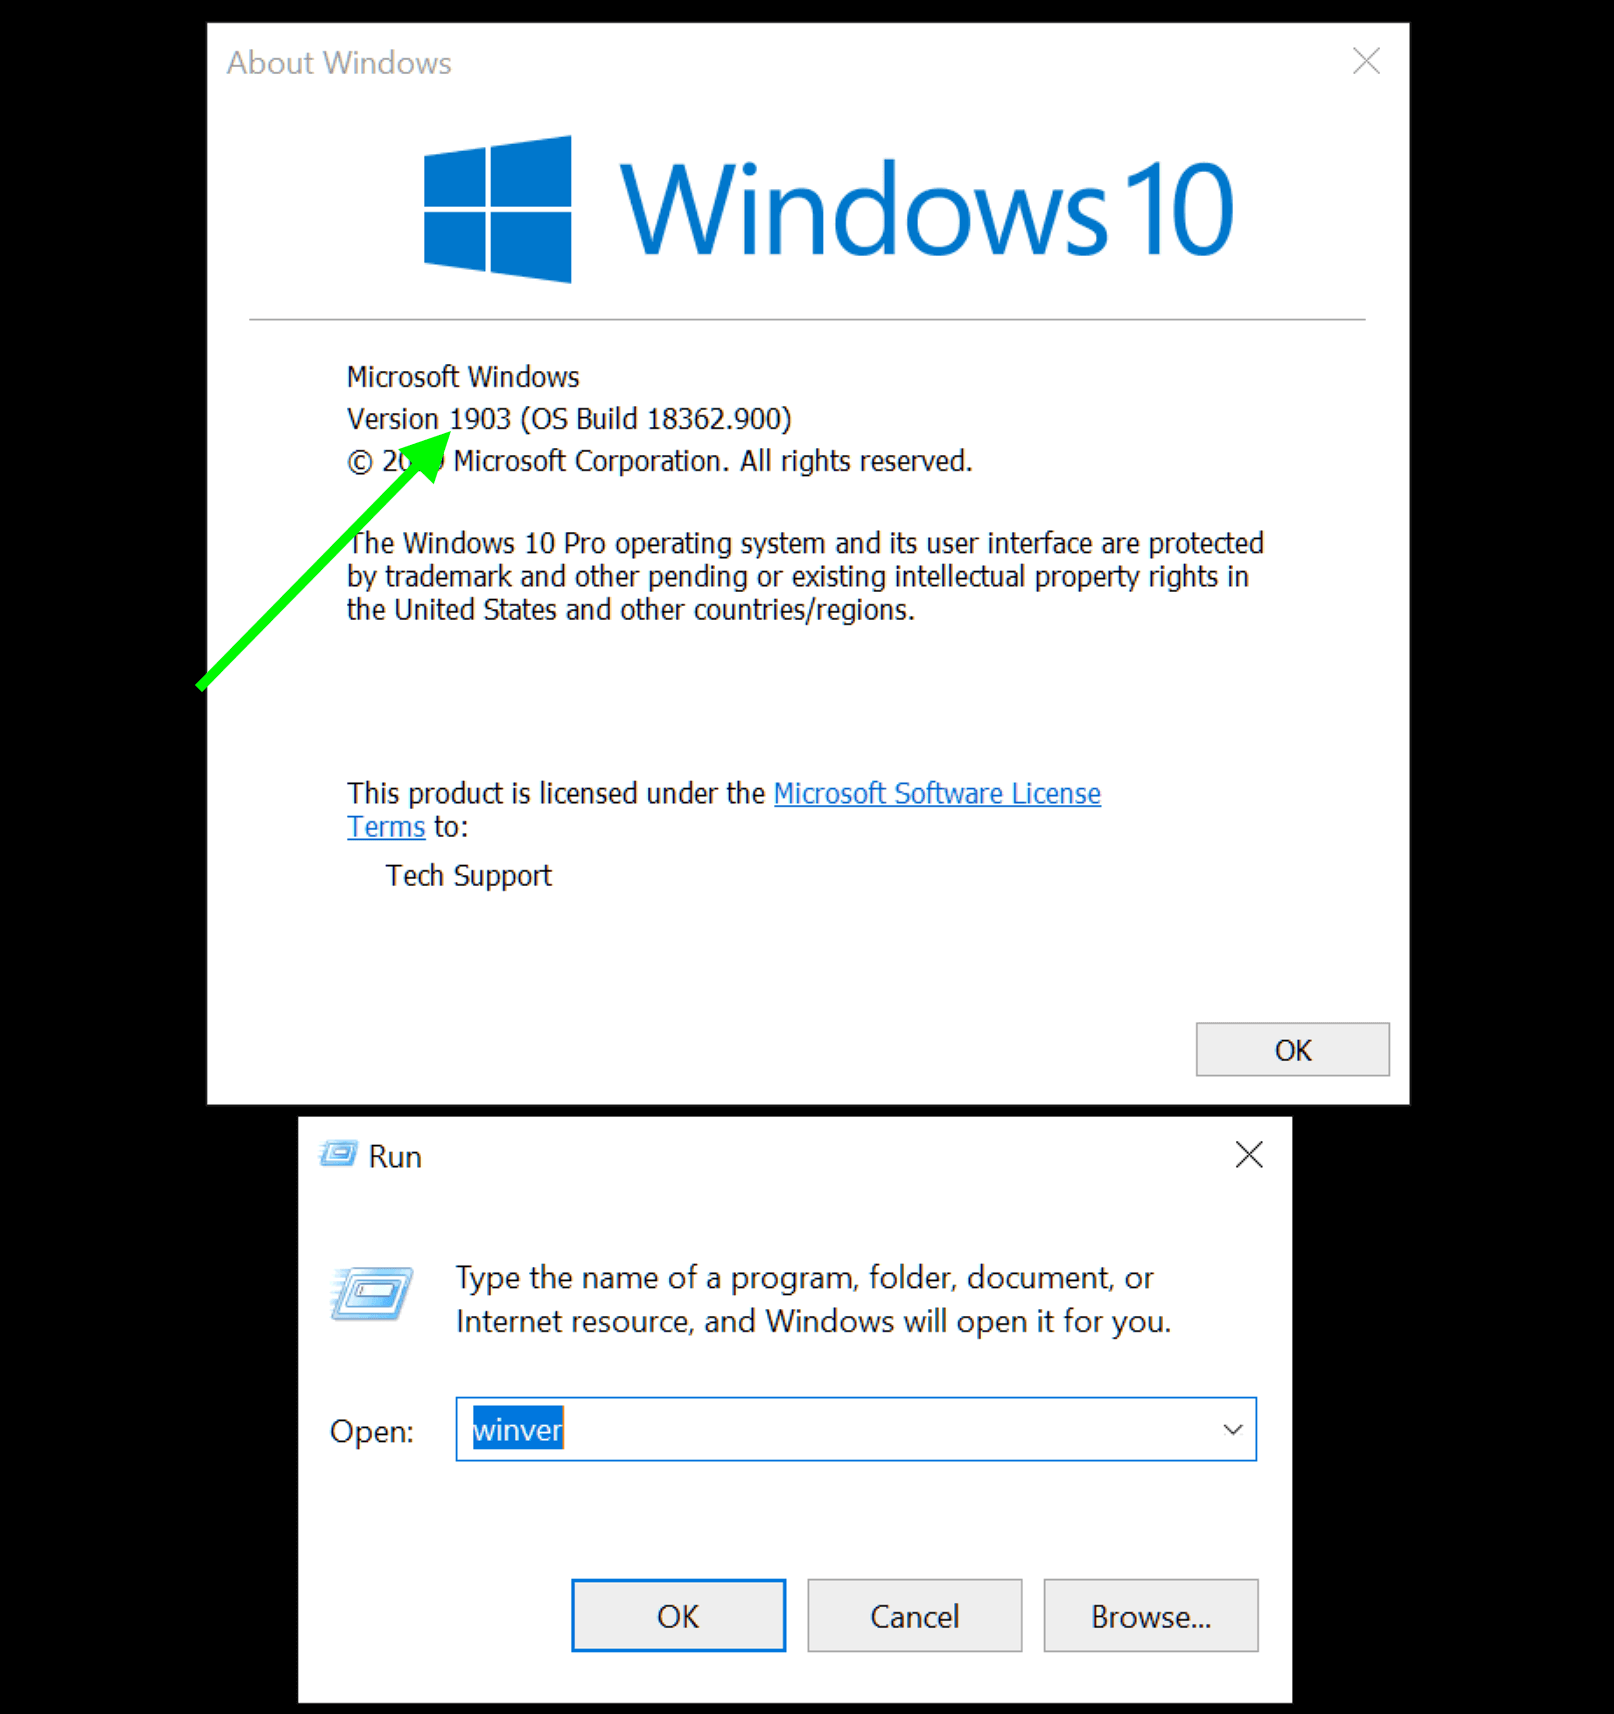Click the Open: field label
Viewport: 1614px width, 1714px height.
coord(371,1432)
